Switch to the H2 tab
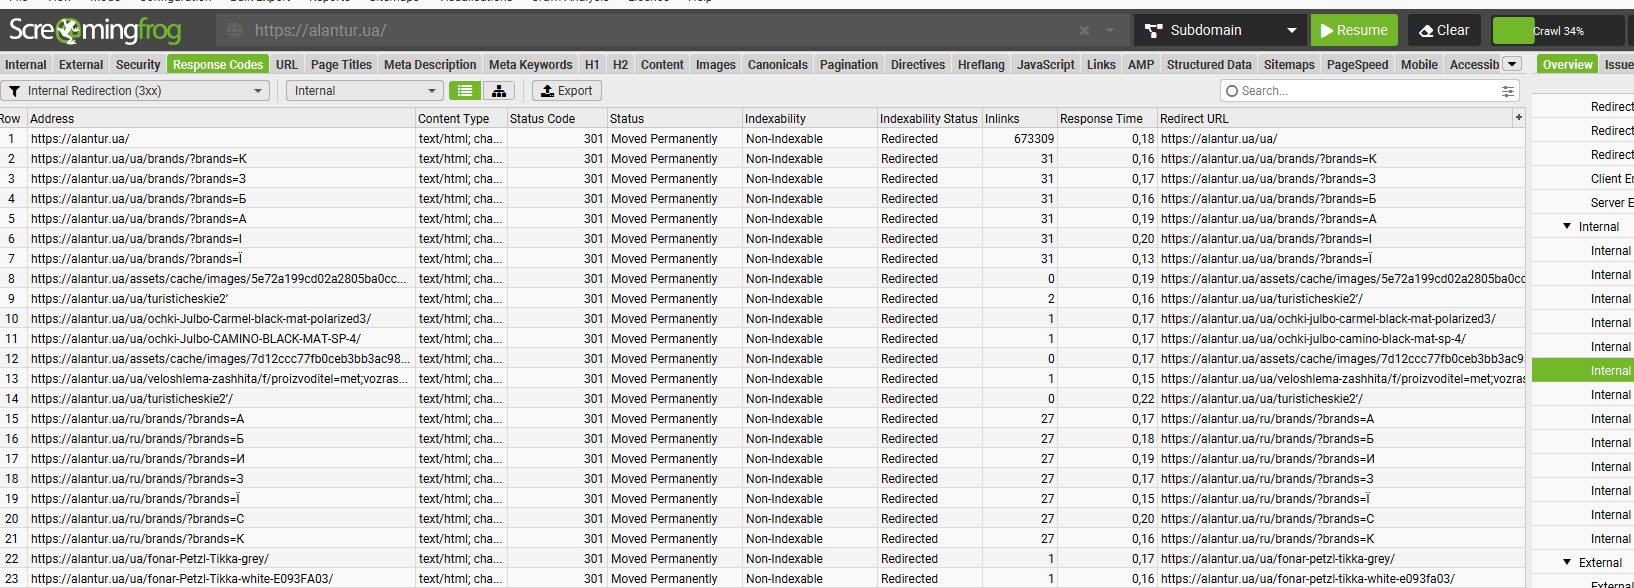This screenshot has width=1634, height=588. click(x=620, y=65)
